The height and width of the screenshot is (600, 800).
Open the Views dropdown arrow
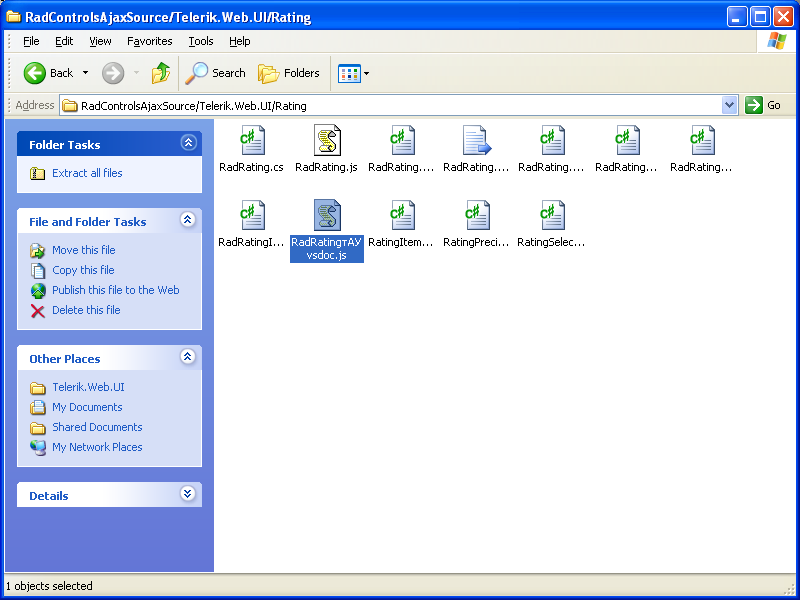pos(366,73)
